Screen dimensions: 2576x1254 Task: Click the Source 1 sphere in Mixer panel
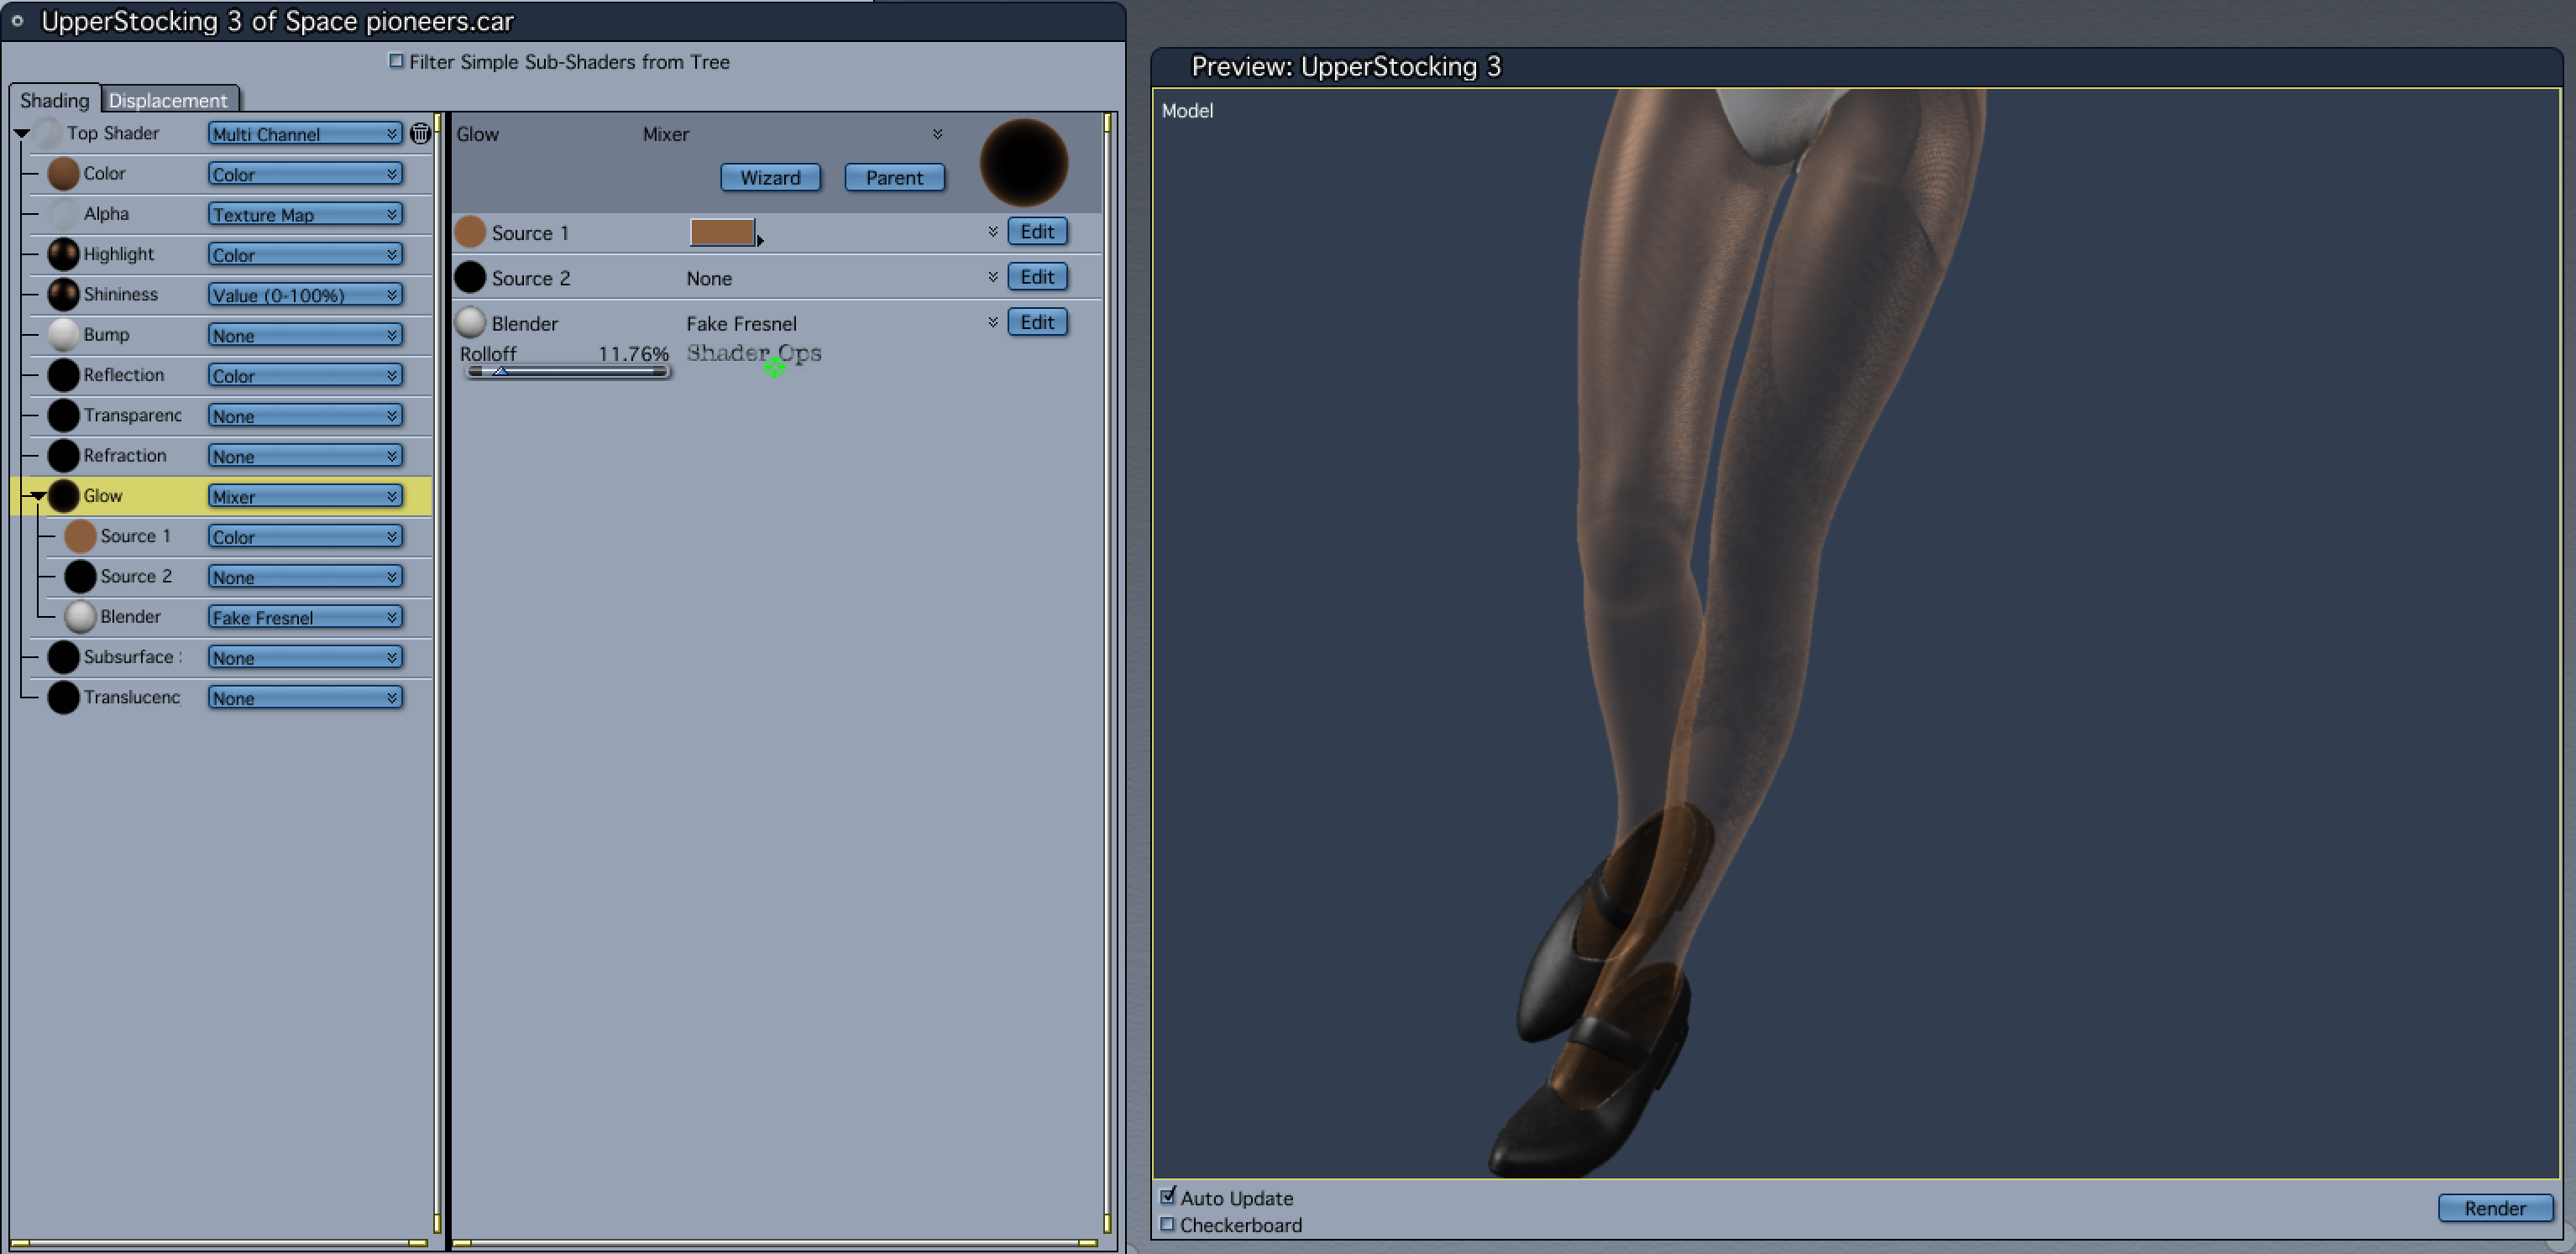click(470, 233)
